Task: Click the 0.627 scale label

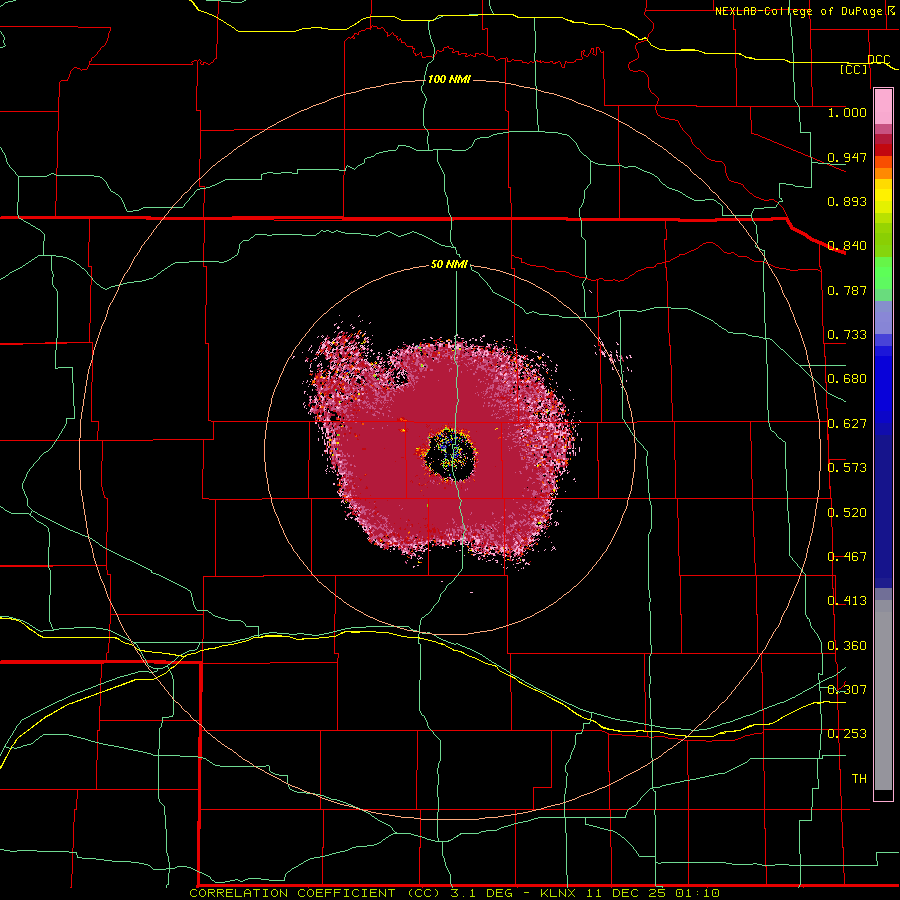Action: [847, 424]
